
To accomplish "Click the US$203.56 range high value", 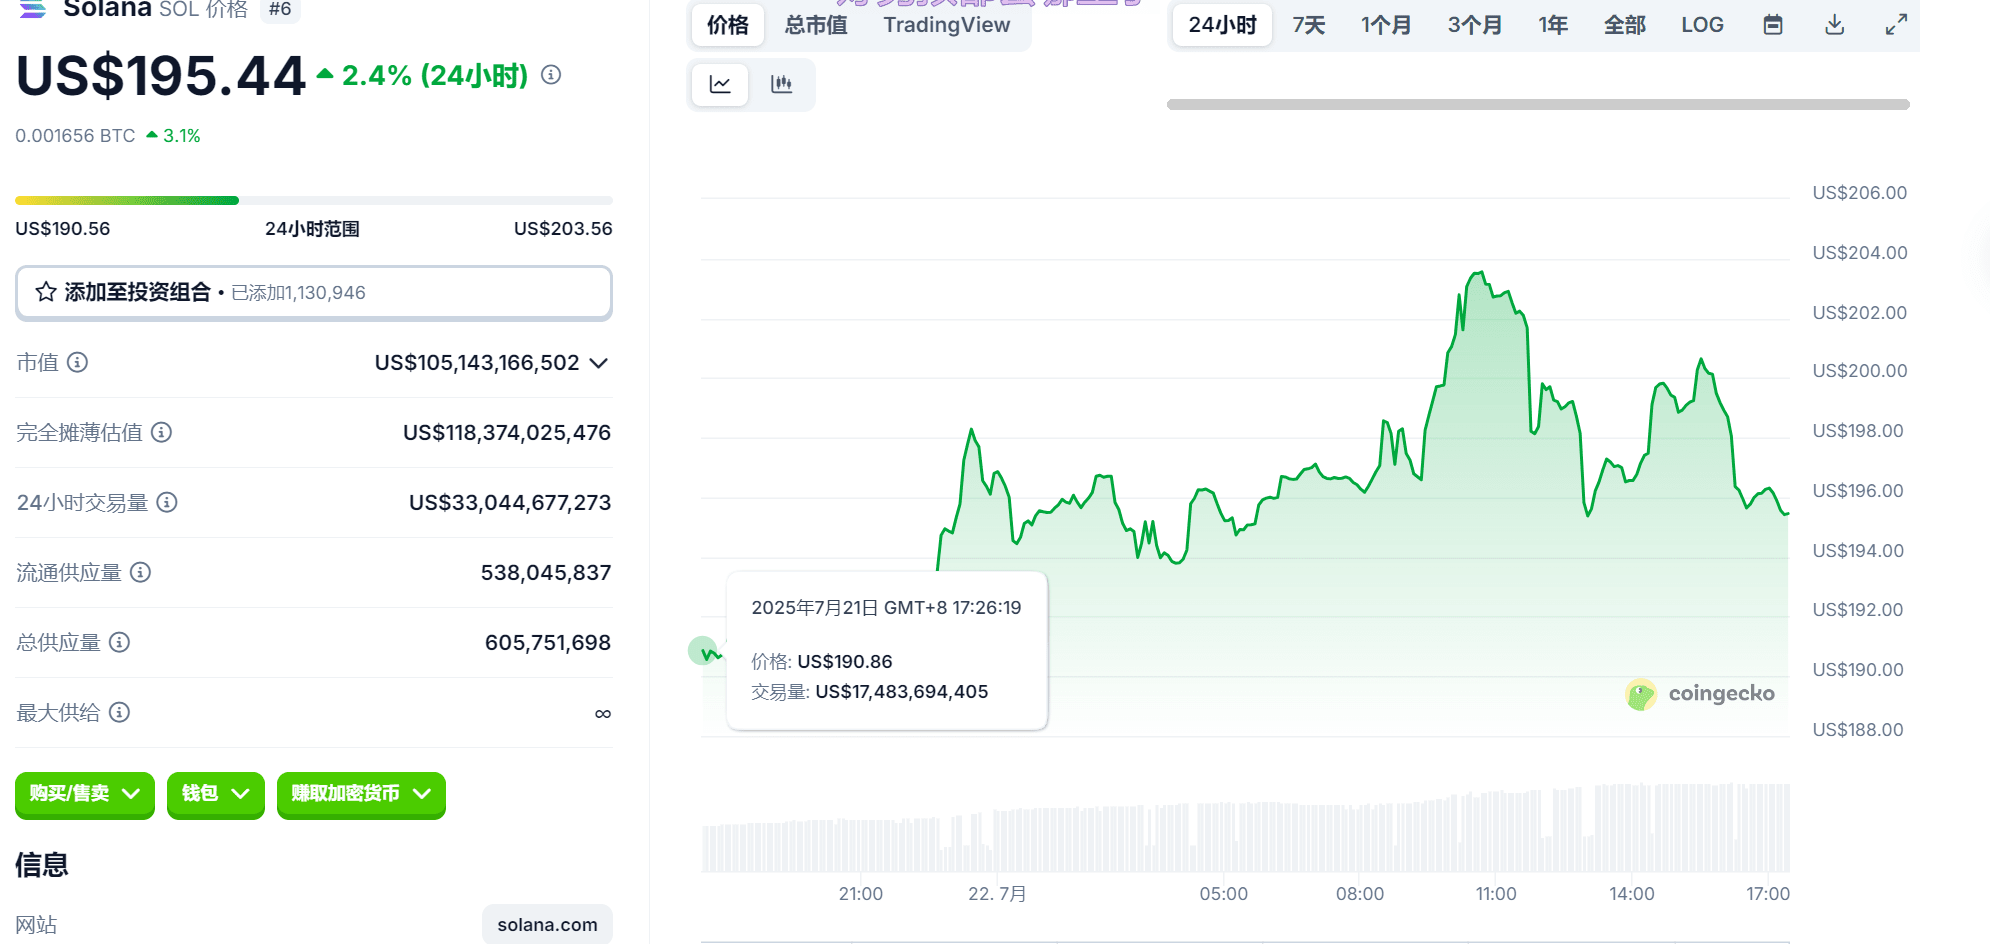I will 563,229.
